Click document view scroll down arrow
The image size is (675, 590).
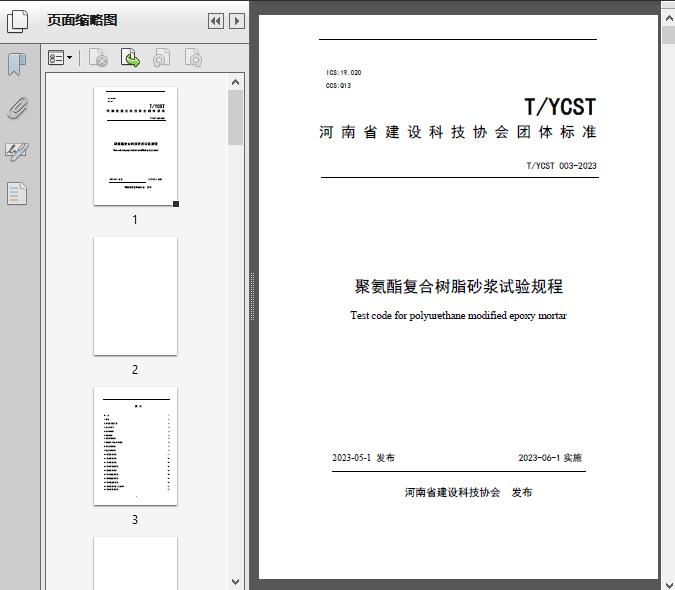tap(669, 584)
